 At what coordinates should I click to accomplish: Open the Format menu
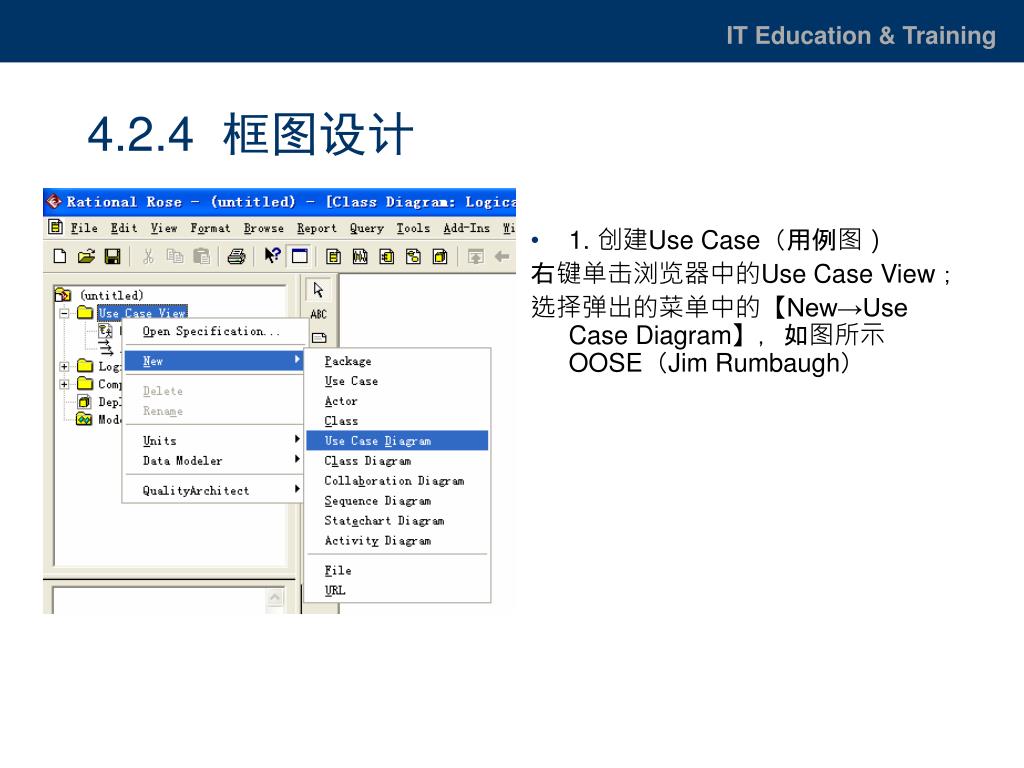[x=210, y=228]
